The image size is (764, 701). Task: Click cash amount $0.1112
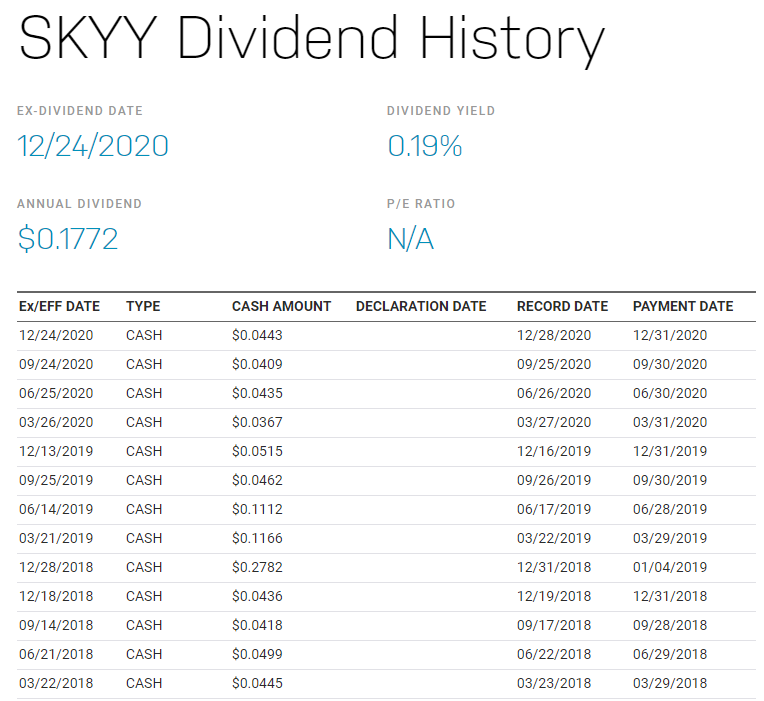click(x=257, y=510)
